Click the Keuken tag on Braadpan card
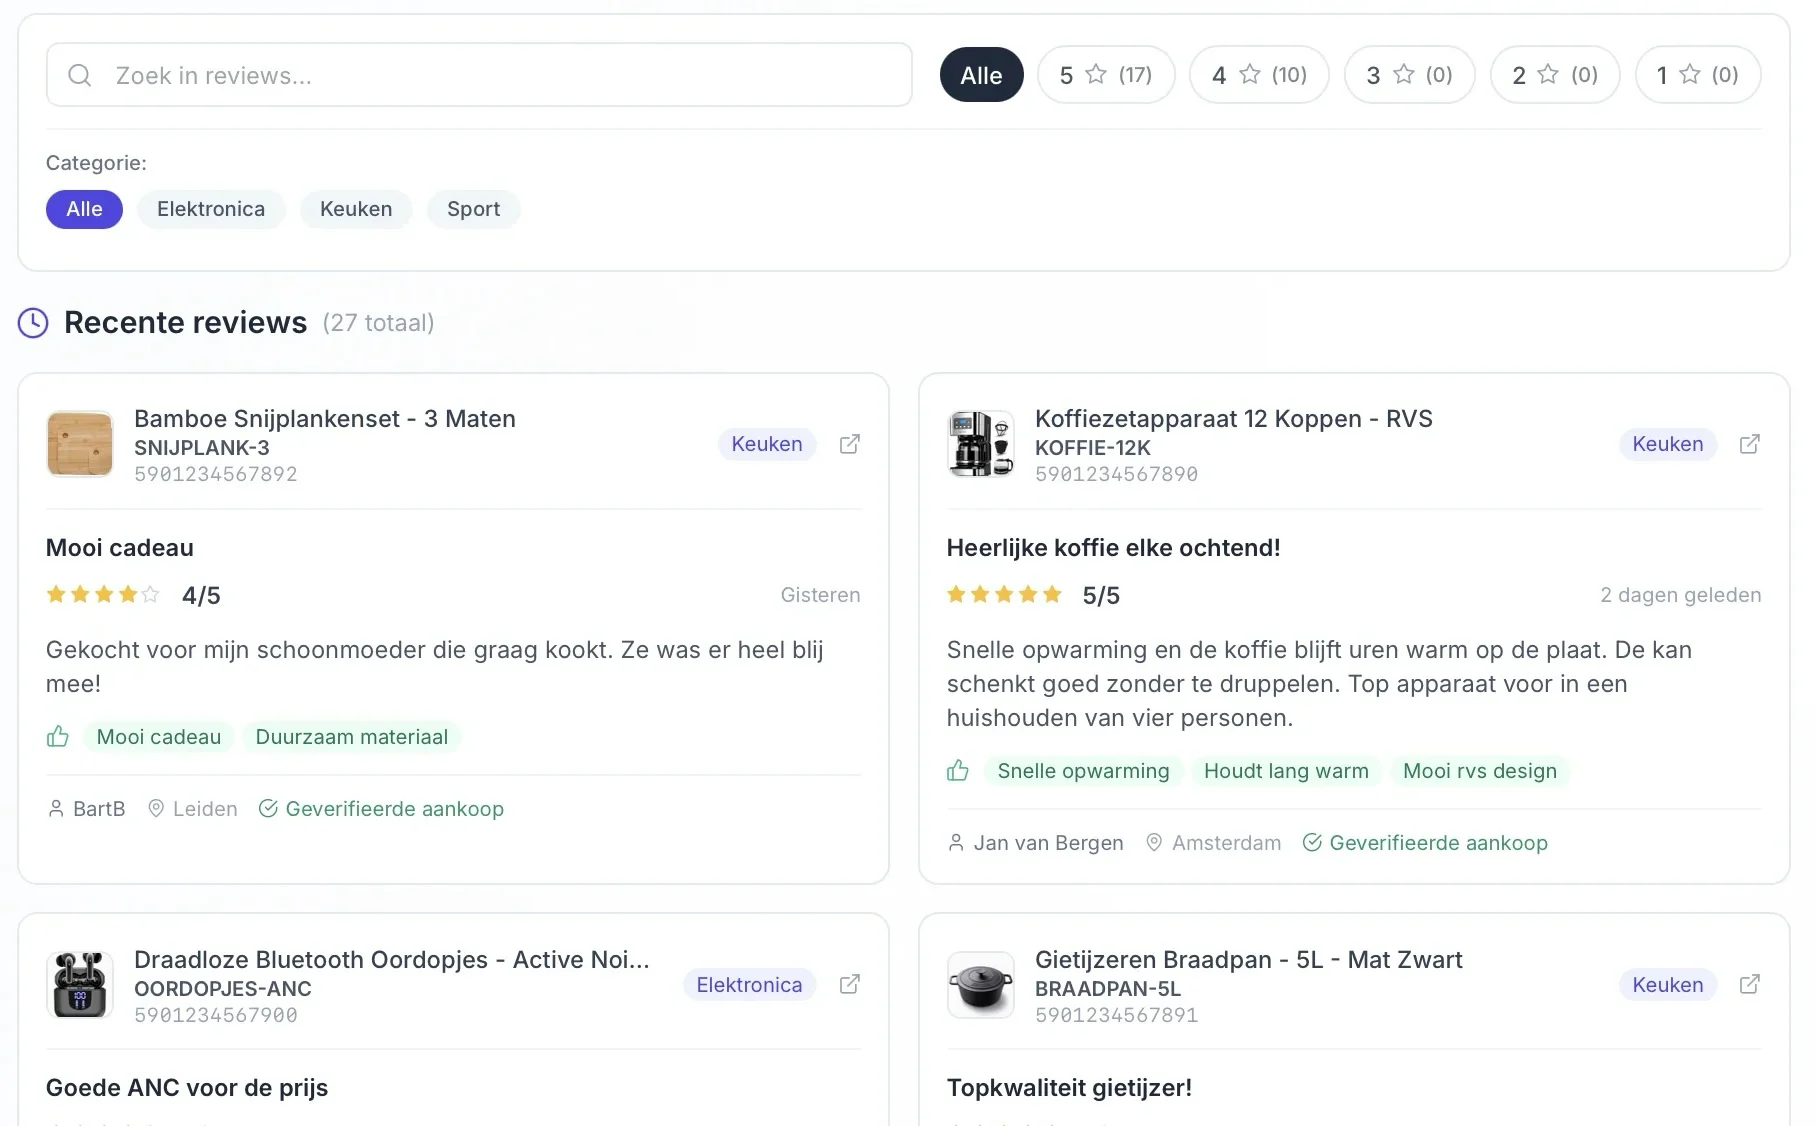Image resolution: width=1816 pixels, height=1126 pixels. (x=1668, y=985)
